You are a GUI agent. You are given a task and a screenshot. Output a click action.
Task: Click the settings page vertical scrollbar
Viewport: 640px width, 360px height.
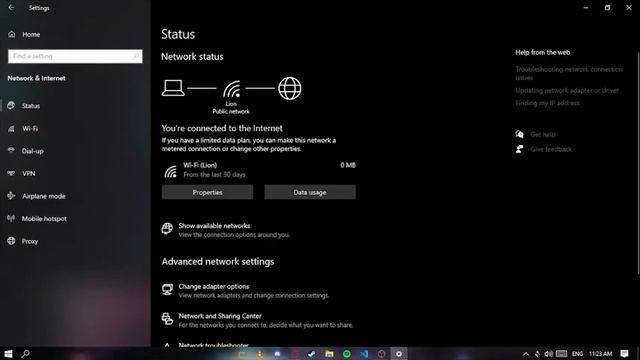coord(638,163)
